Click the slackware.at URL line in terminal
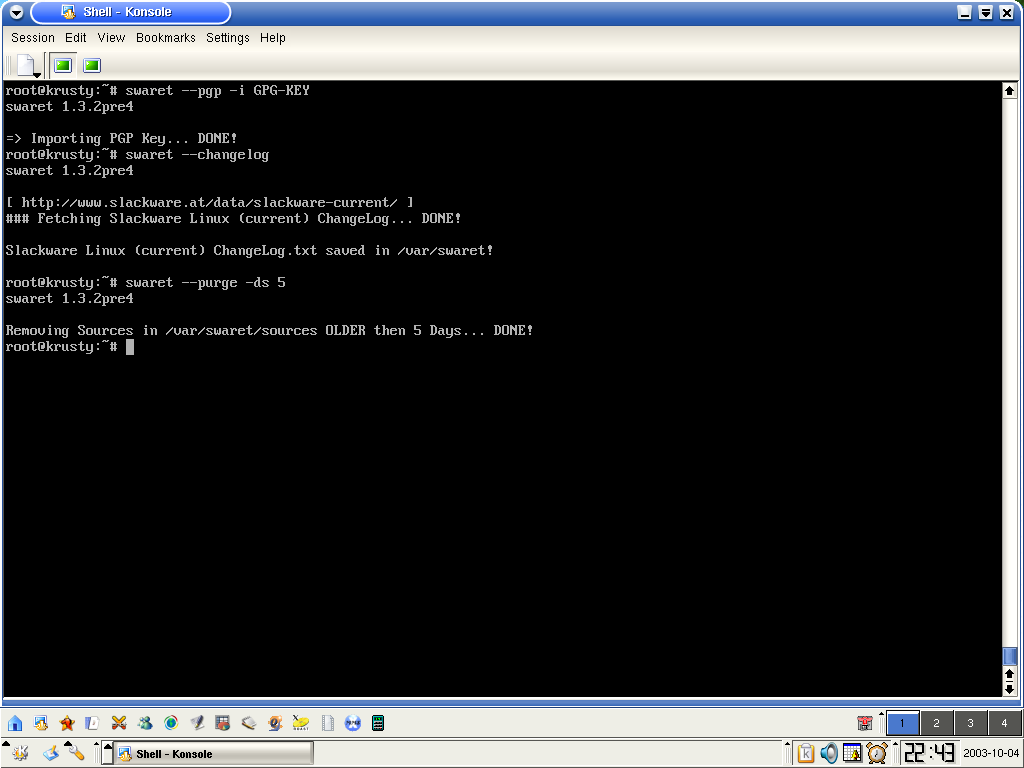 [x=210, y=202]
